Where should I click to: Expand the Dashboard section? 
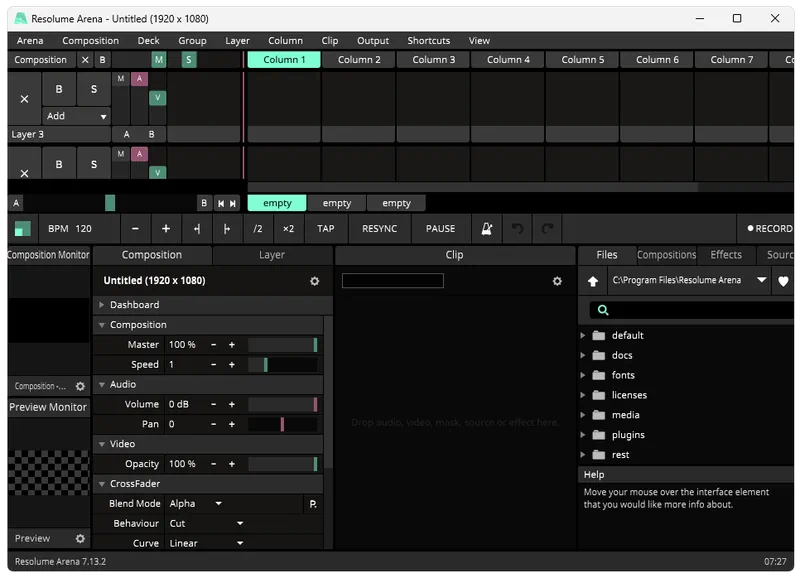[x=102, y=305]
